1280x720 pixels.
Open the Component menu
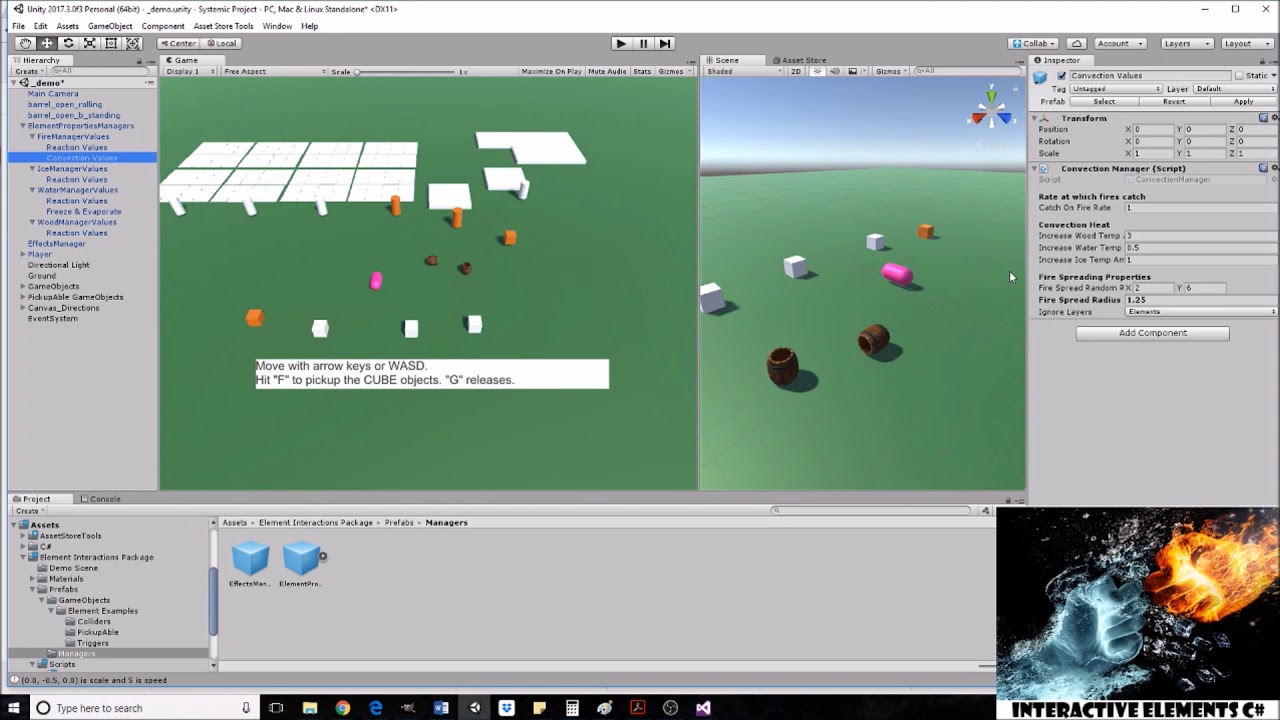162,26
